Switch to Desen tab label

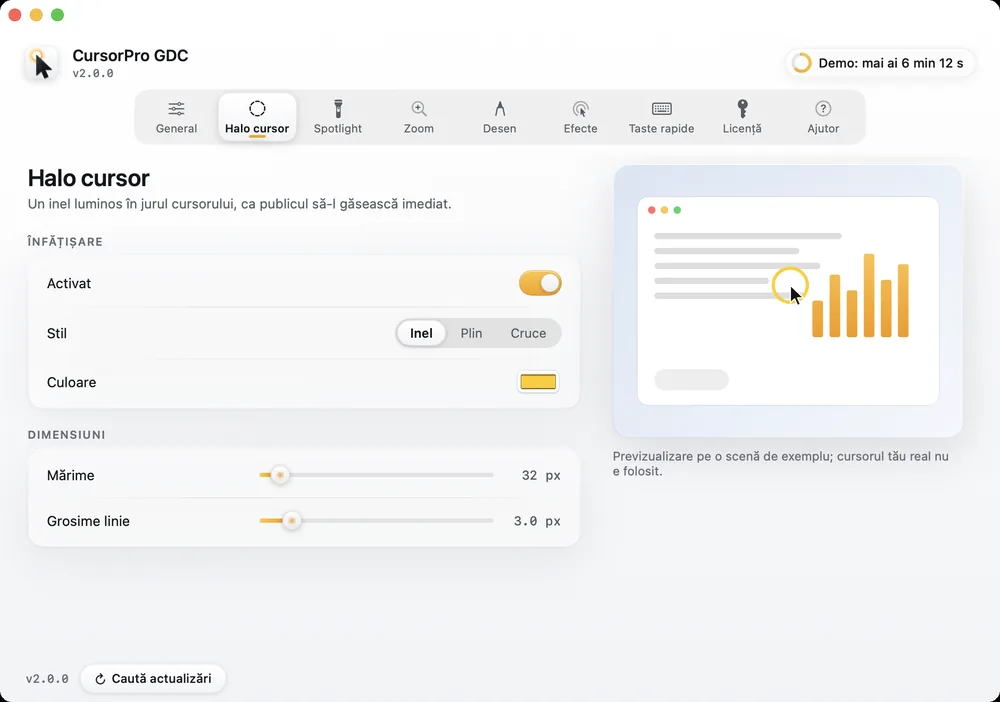click(499, 128)
